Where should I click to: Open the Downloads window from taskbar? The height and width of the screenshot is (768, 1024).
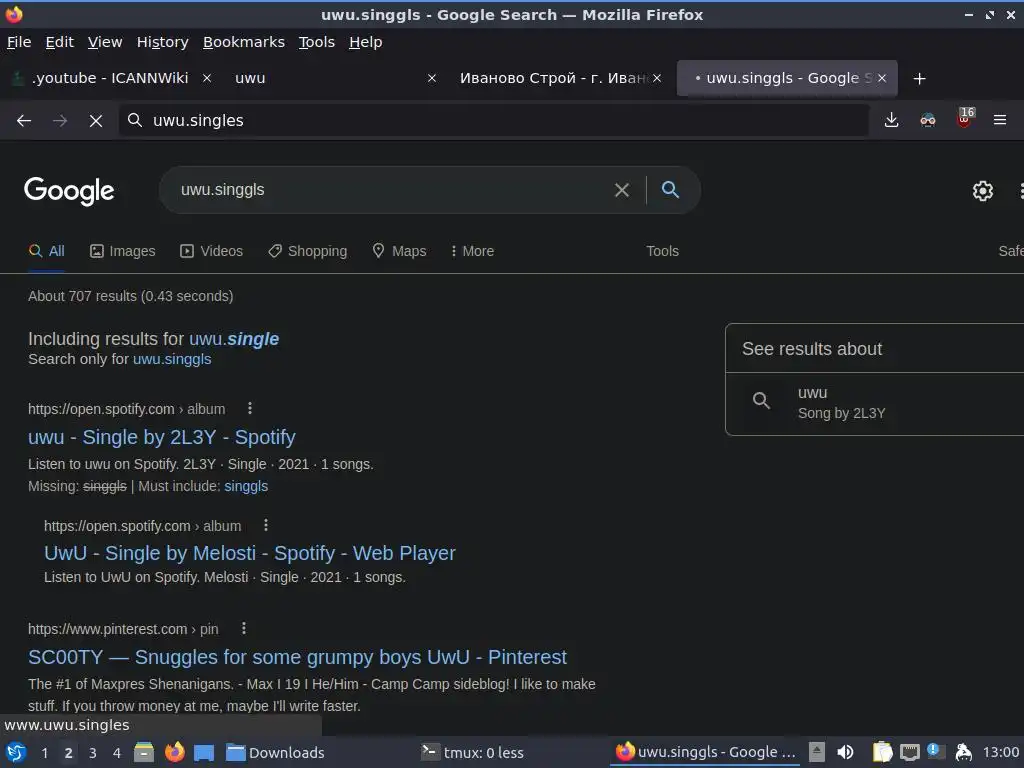click(276, 753)
